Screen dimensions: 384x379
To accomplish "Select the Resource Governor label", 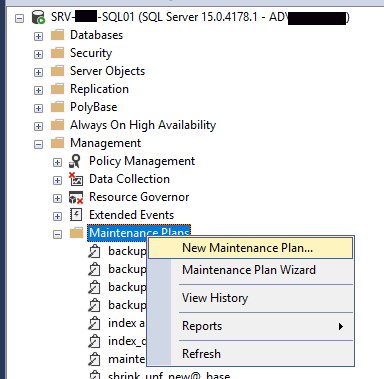I will click(x=139, y=197).
